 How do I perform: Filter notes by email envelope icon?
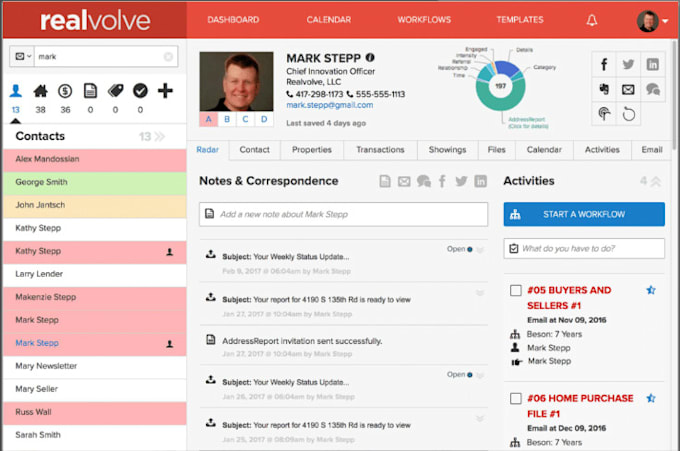(x=404, y=181)
